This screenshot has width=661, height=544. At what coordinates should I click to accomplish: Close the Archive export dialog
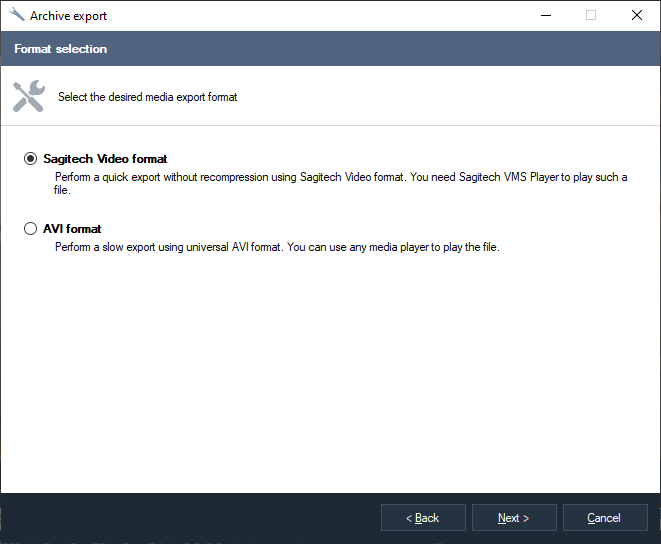click(x=637, y=16)
